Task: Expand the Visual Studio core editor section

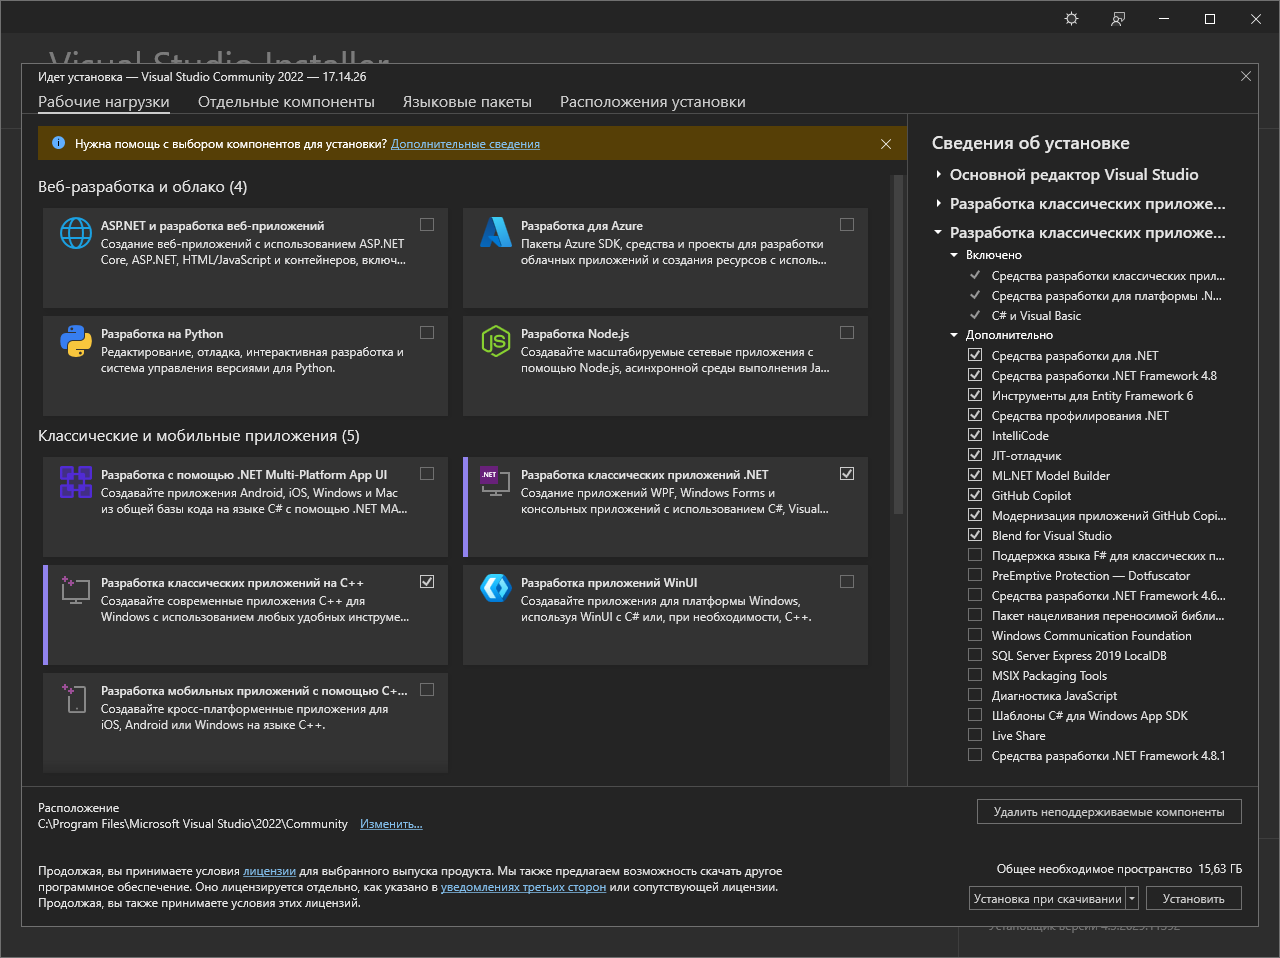Action: click(x=939, y=175)
